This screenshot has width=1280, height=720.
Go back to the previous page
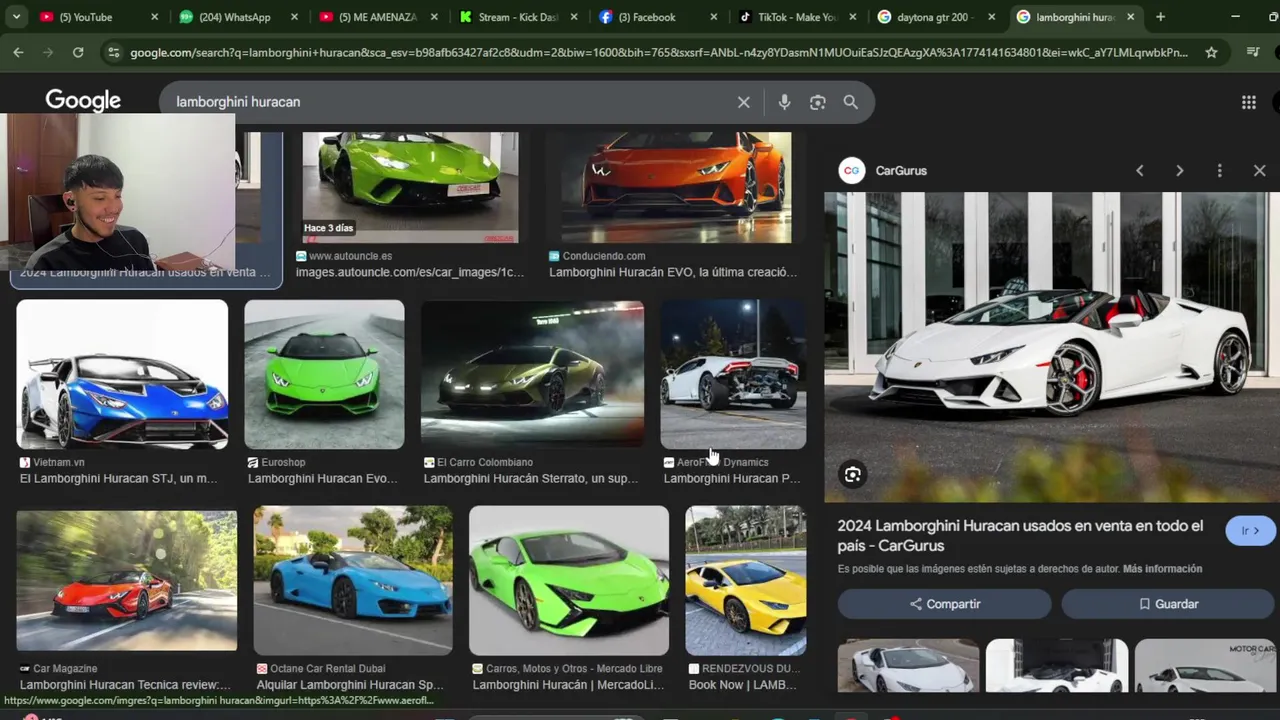[x=18, y=52]
